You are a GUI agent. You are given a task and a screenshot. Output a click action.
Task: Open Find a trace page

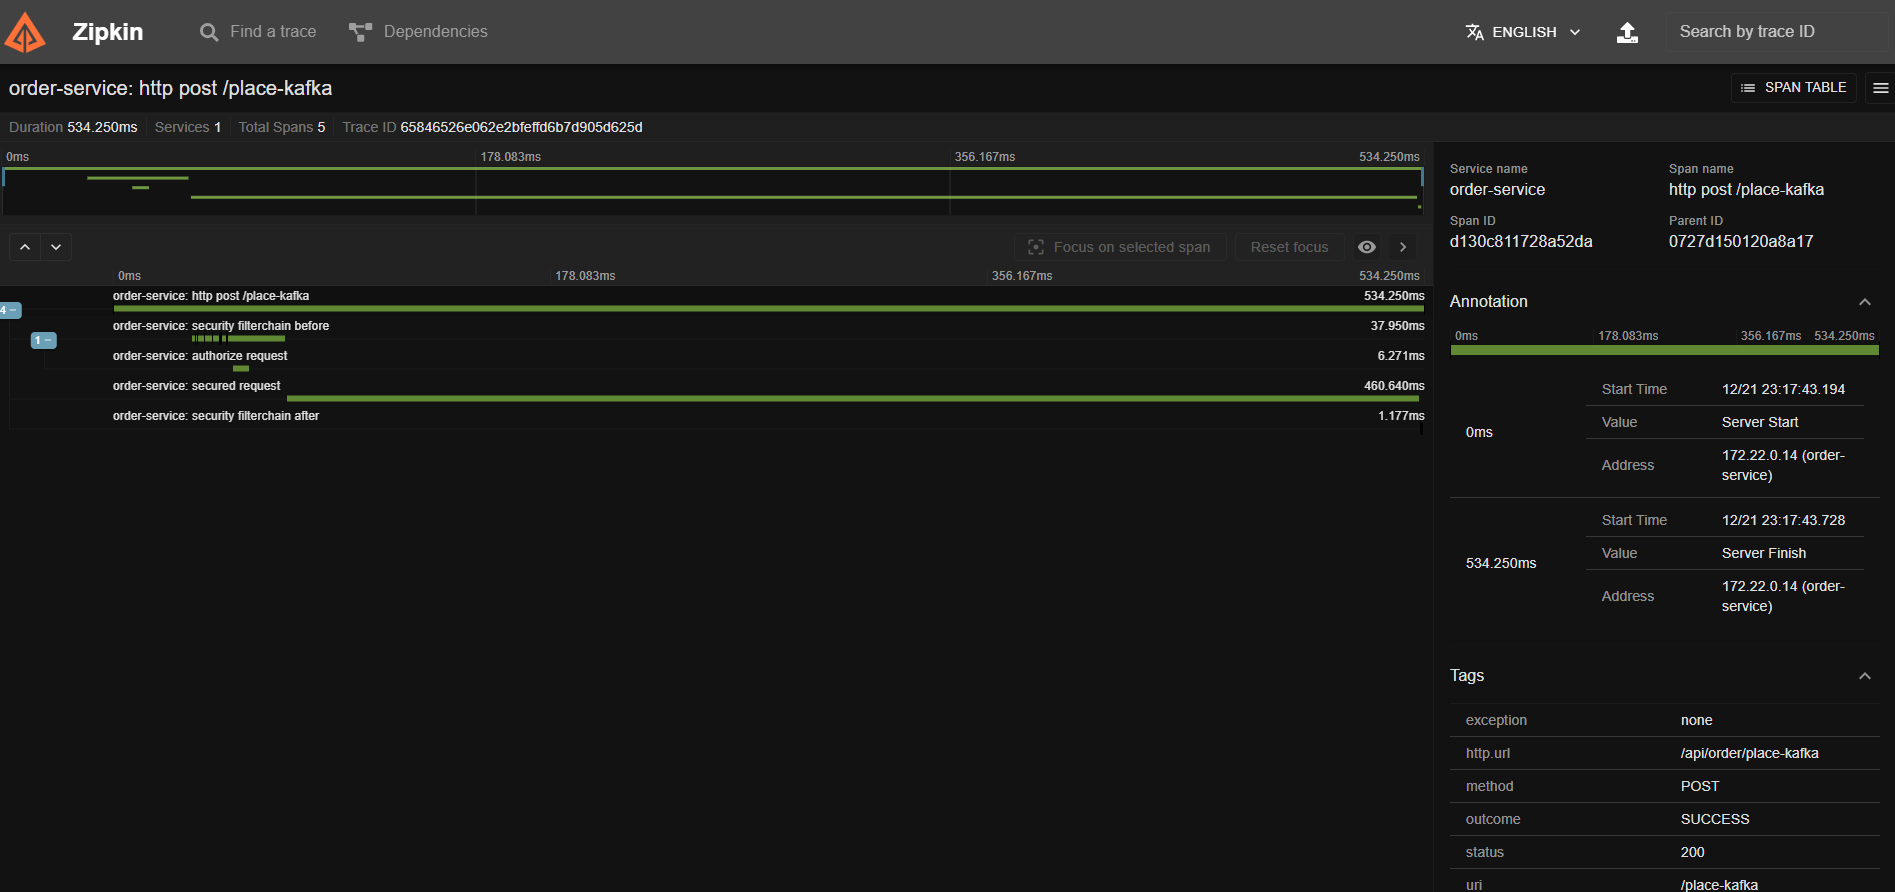tap(258, 32)
